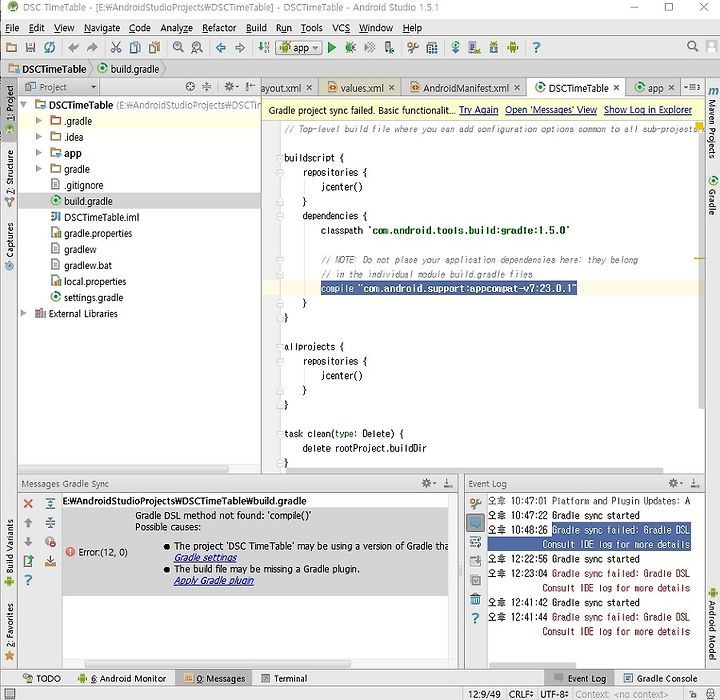
Task: Run the app with green play button
Action: pos(332,47)
